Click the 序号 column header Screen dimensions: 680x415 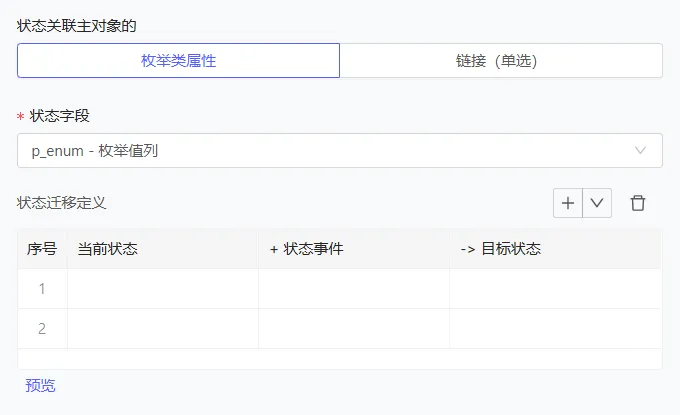[42, 249]
